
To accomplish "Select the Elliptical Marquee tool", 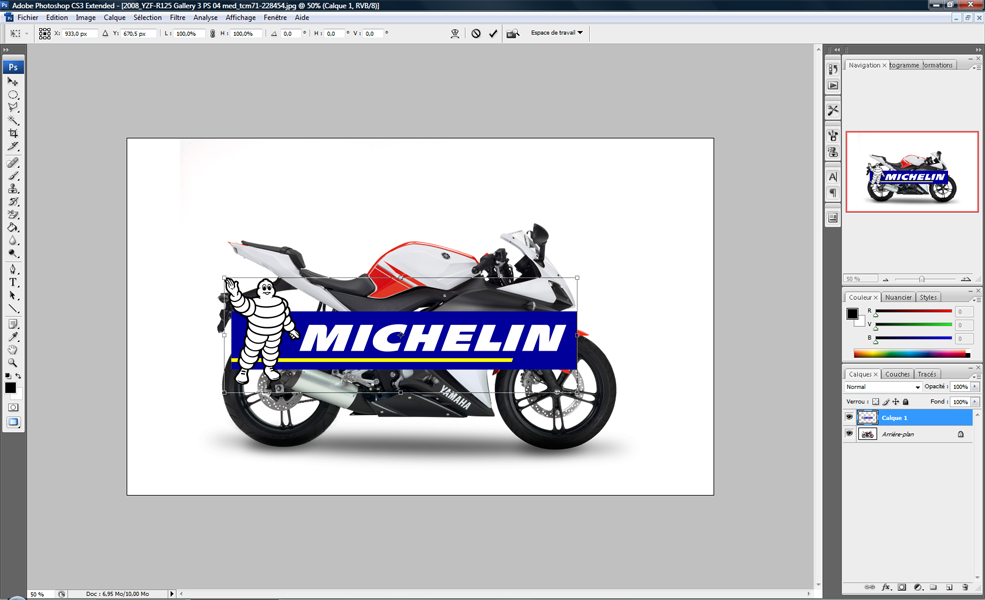I will click(x=13, y=95).
